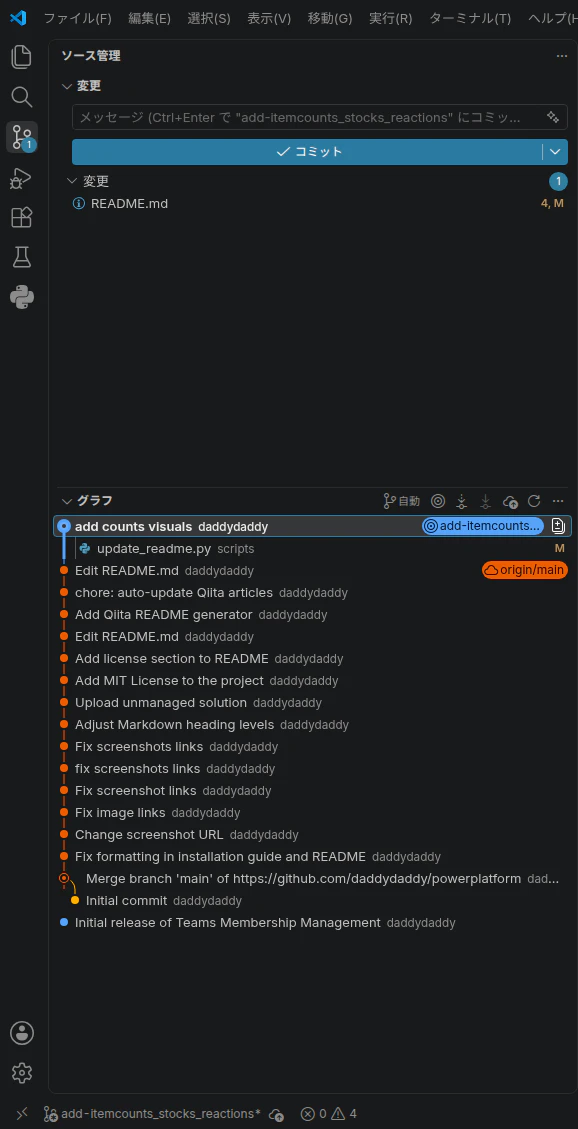Open ファイル(F) menu
The height and width of the screenshot is (1129, 578).
(x=78, y=18)
